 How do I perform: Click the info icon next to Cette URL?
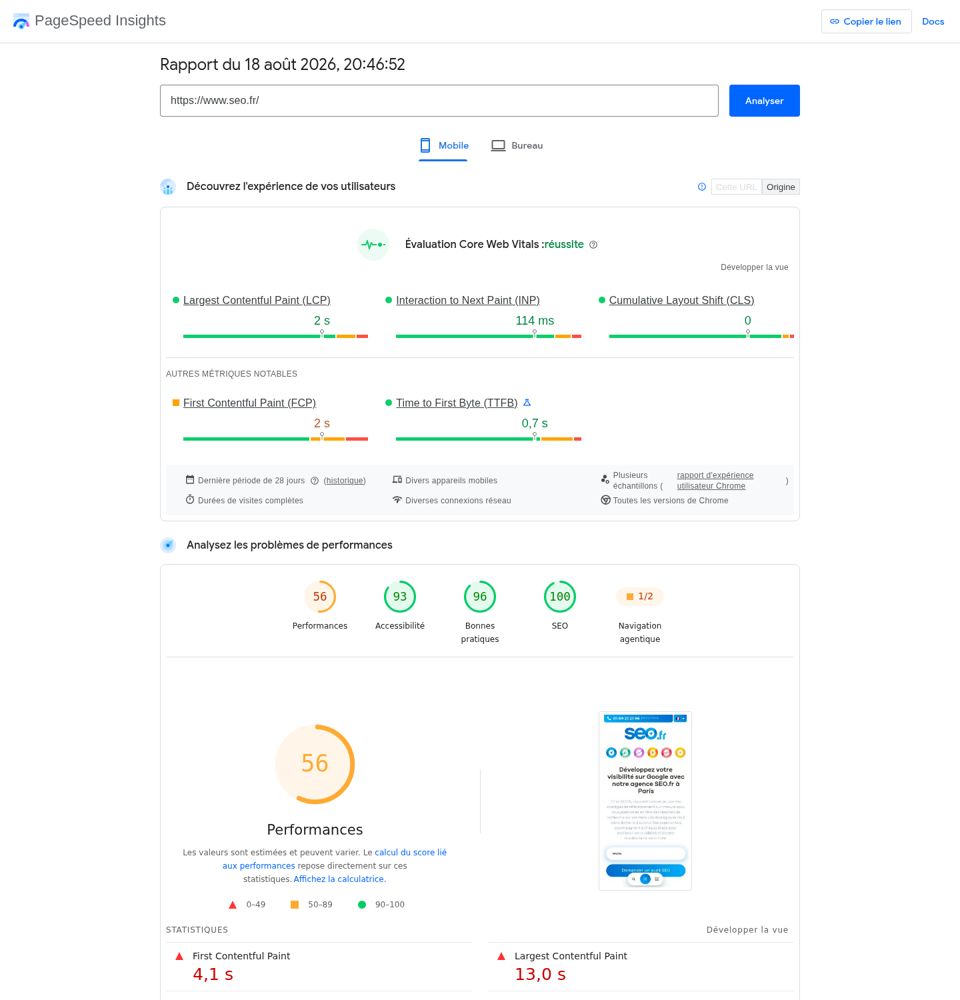tap(702, 187)
